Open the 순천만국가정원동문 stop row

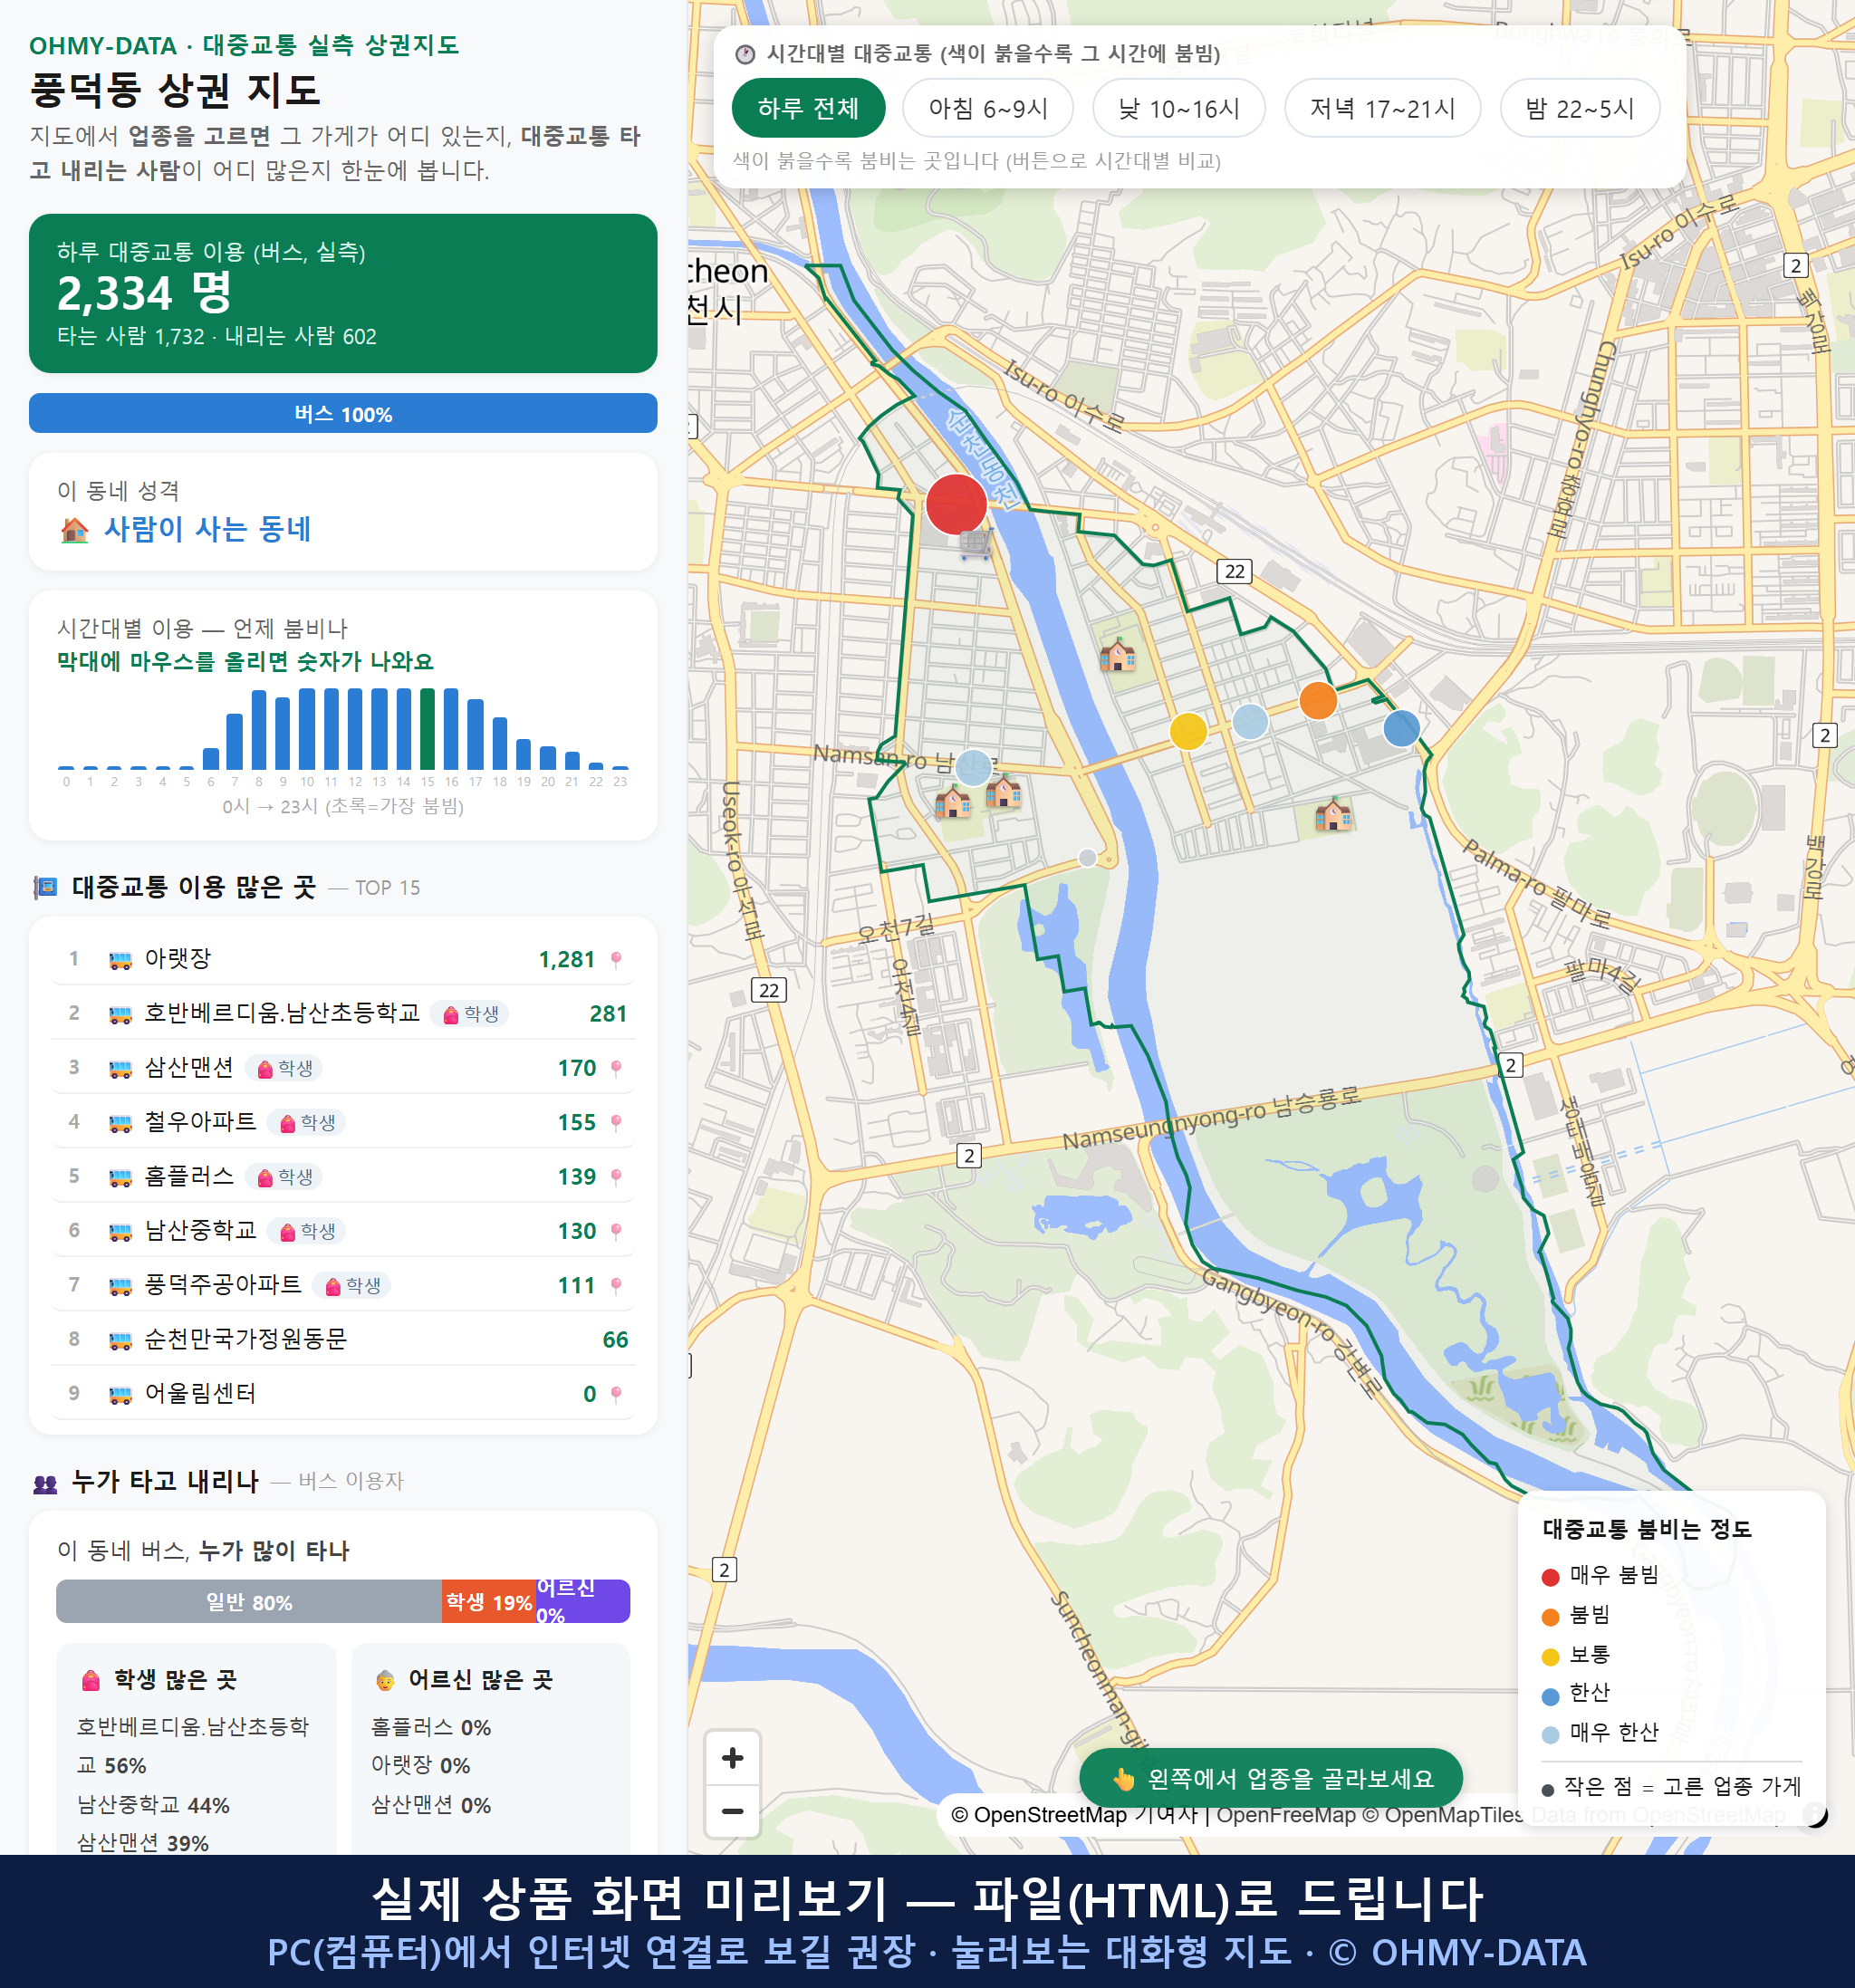point(343,1339)
